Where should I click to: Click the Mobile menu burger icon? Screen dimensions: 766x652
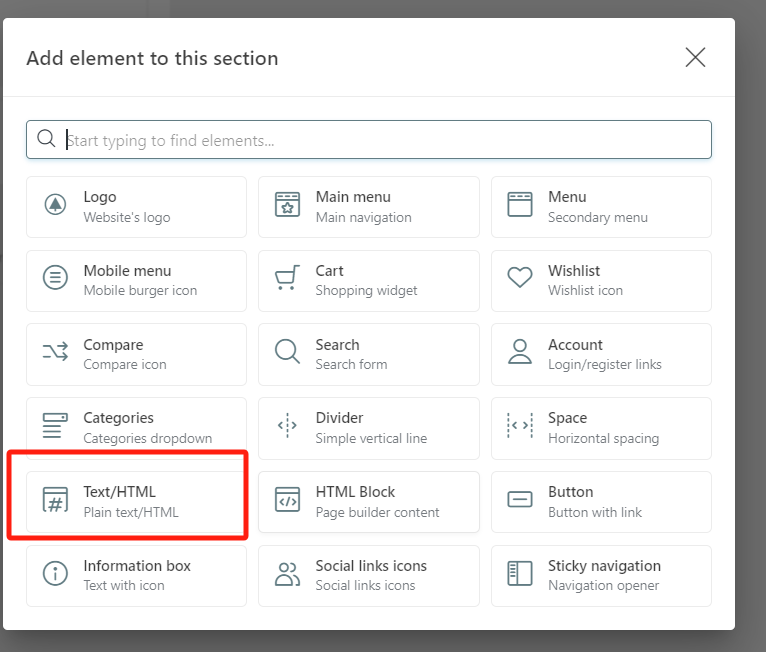55,278
